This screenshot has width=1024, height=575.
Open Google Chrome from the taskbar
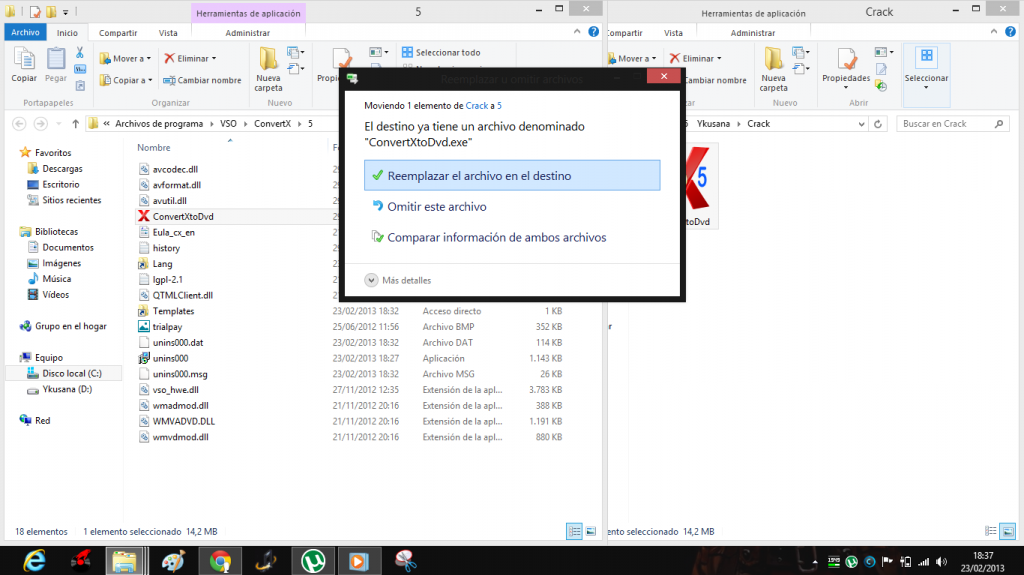(220, 561)
